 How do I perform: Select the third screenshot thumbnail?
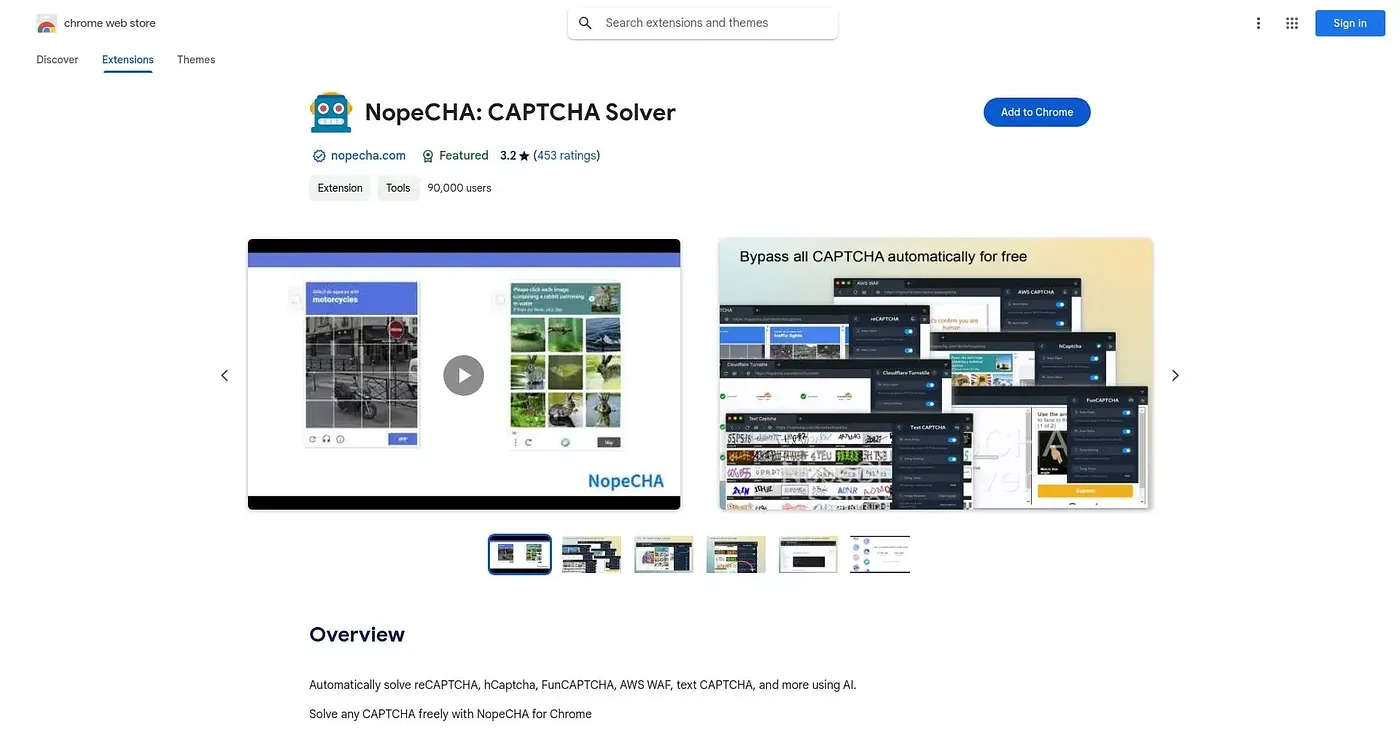click(x=664, y=554)
